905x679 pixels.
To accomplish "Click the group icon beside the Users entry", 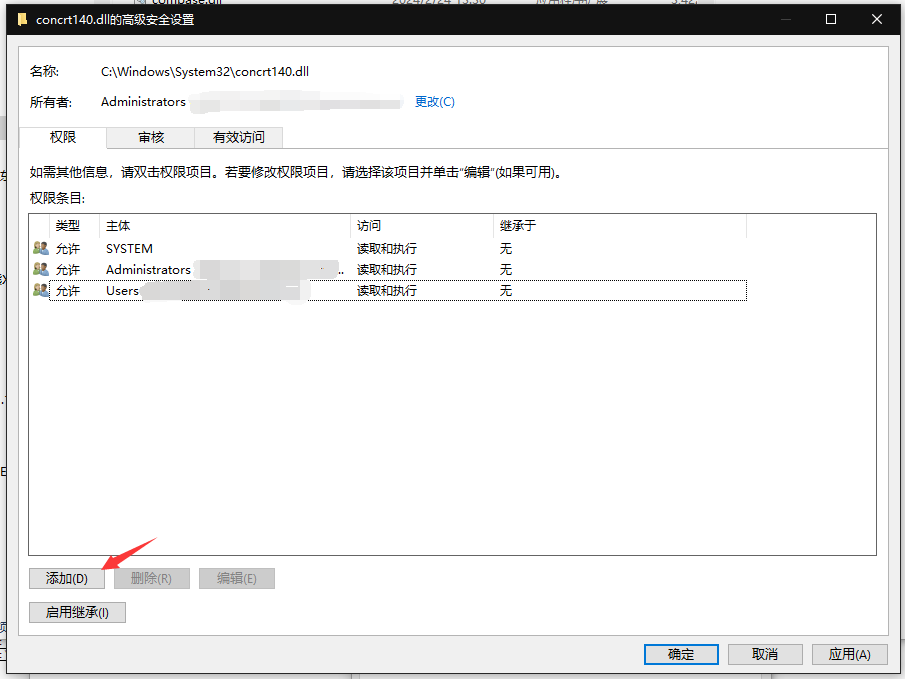I will point(40,290).
